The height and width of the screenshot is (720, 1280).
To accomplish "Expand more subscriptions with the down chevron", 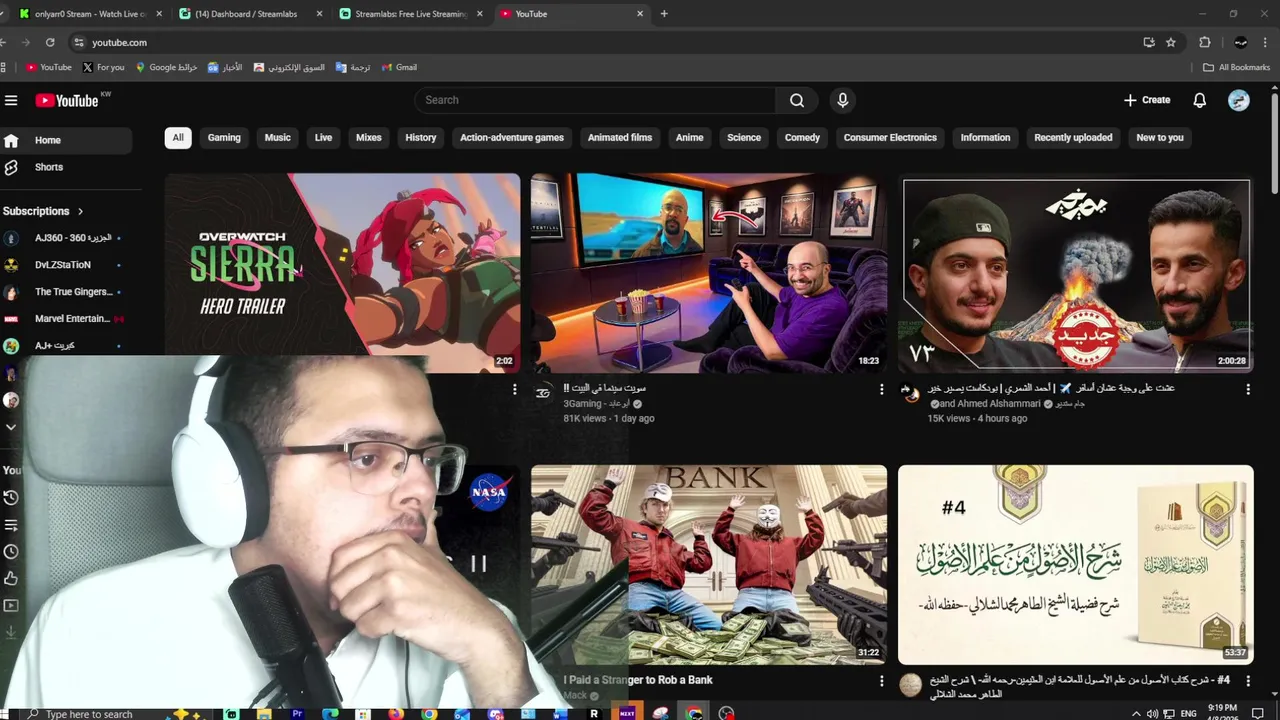I will pyautogui.click(x=11, y=427).
